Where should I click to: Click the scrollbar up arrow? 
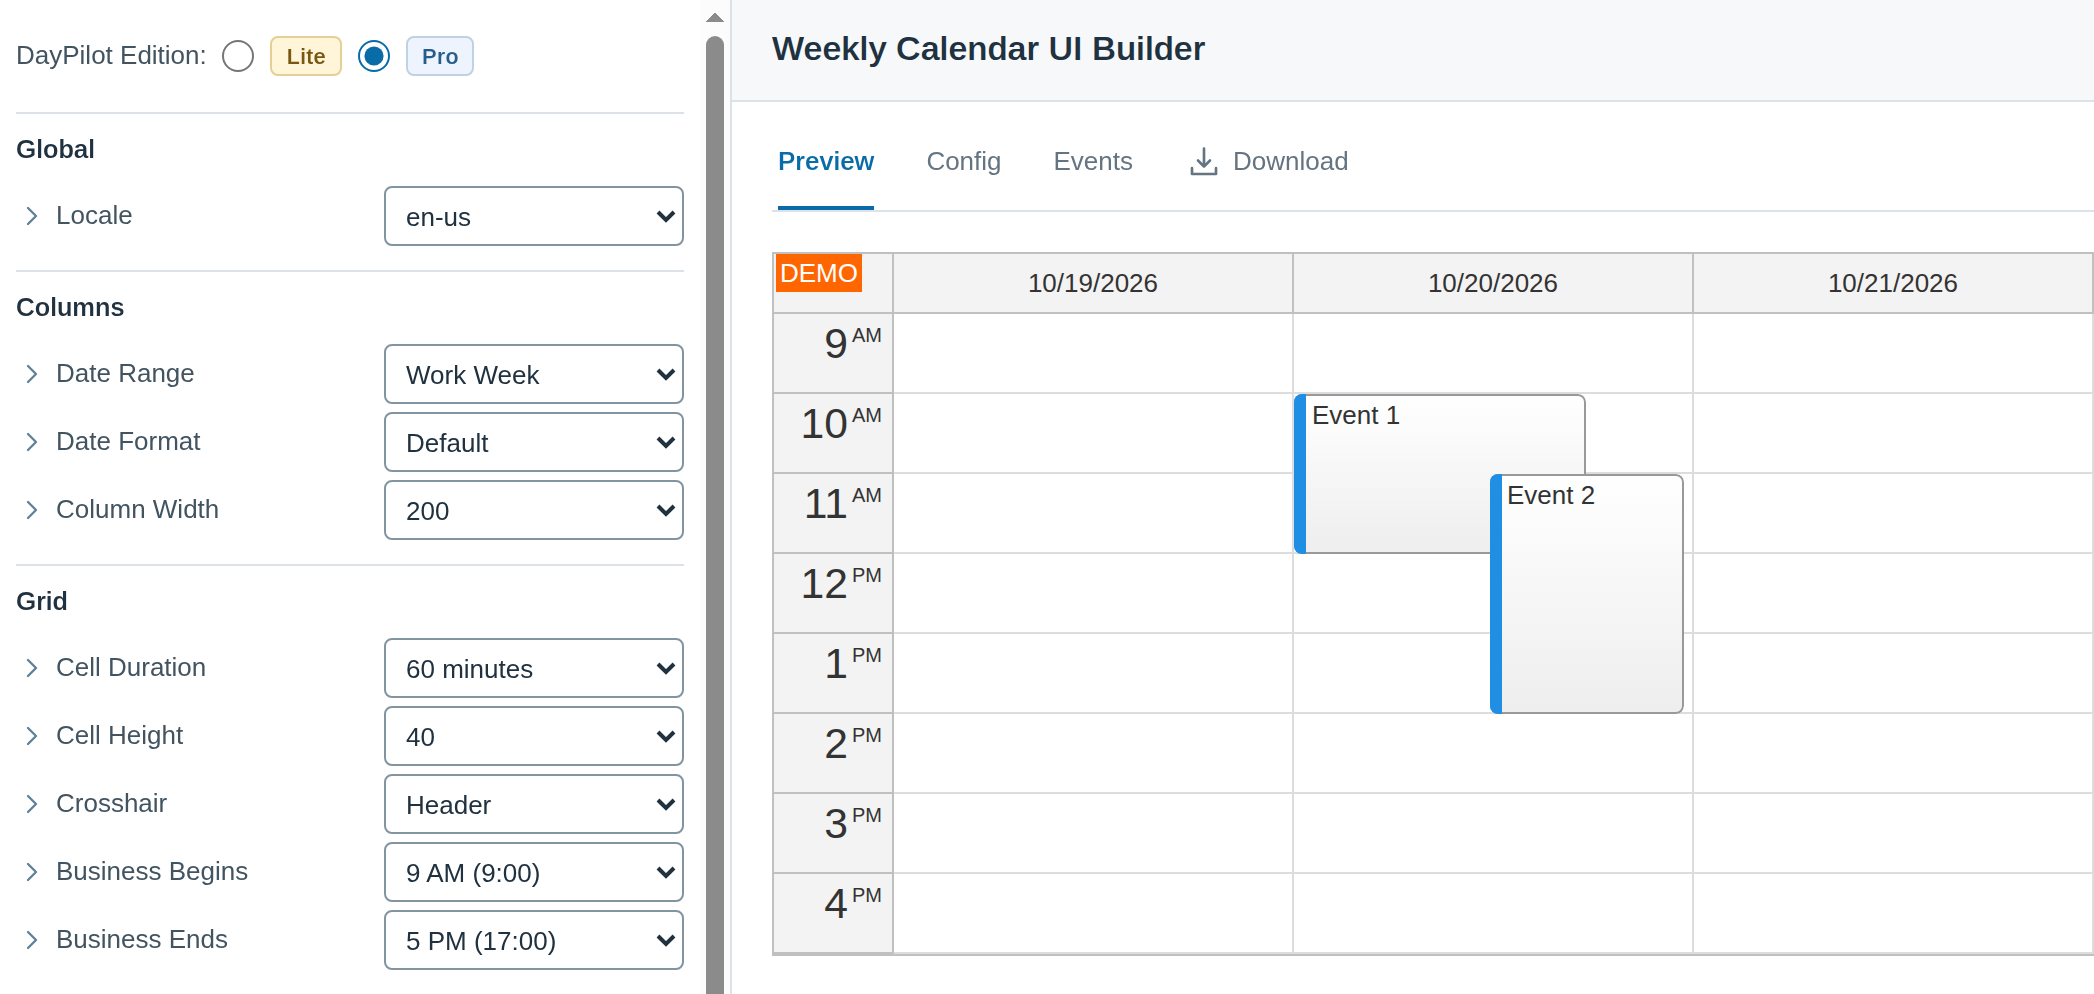[715, 17]
